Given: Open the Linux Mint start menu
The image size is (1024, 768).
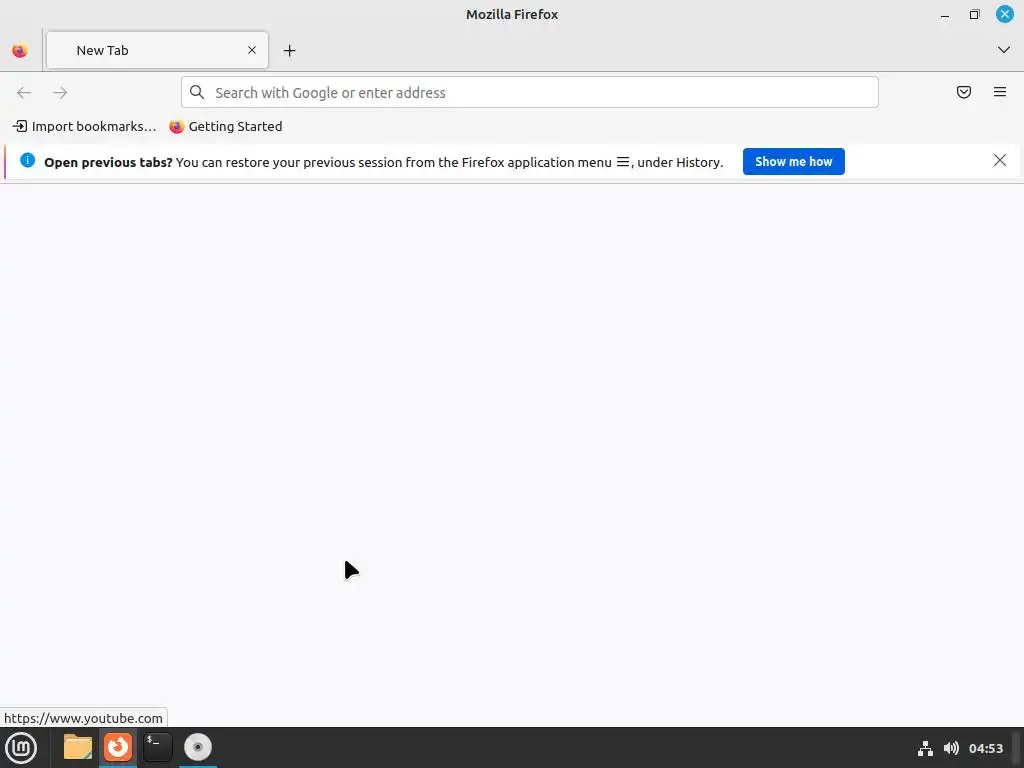Looking at the screenshot, I should pyautogui.click(x=21, y=748).
